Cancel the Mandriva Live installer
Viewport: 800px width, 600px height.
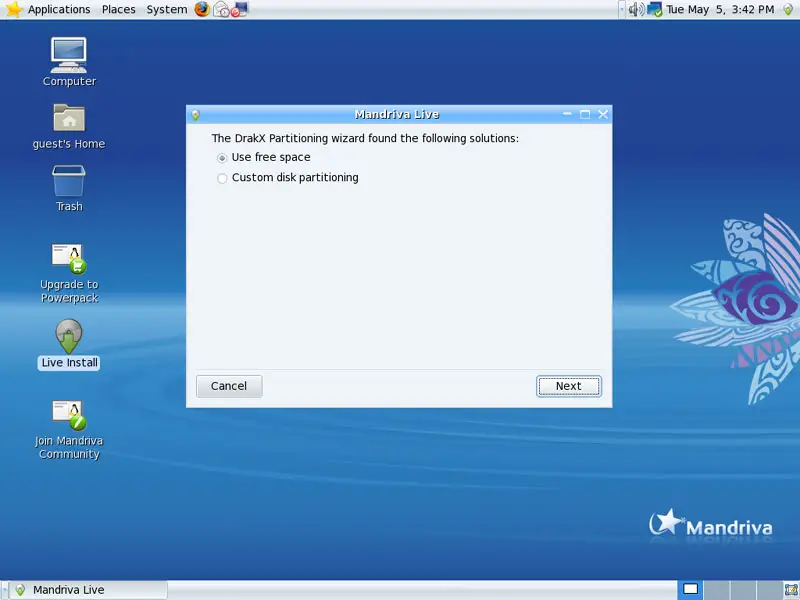229,386
